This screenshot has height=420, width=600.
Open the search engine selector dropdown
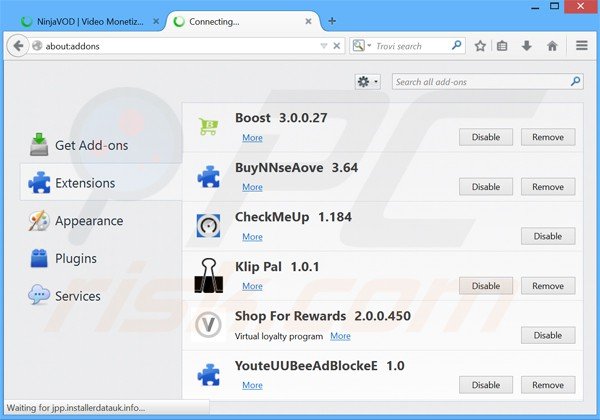362,46
